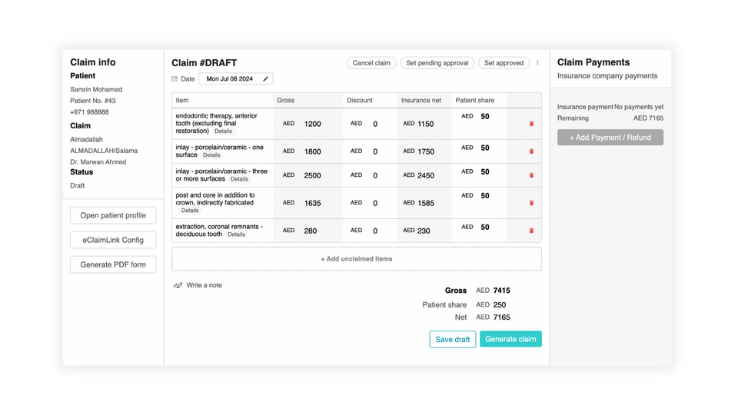The height and width of the screenshot is (415, 738).
Task: Delete the endodontic therapy claim item
Action: coord(531,124)
